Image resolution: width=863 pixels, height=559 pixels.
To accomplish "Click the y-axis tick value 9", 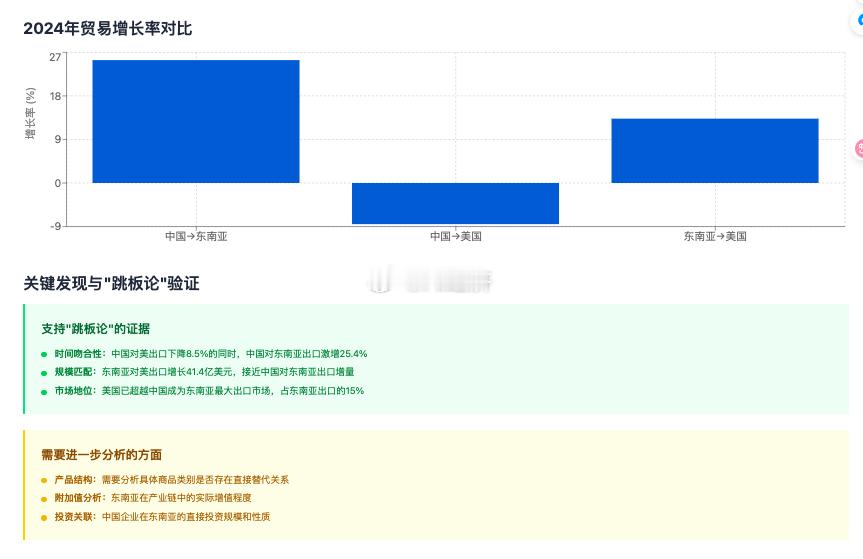I will click(x=58, y=140).
